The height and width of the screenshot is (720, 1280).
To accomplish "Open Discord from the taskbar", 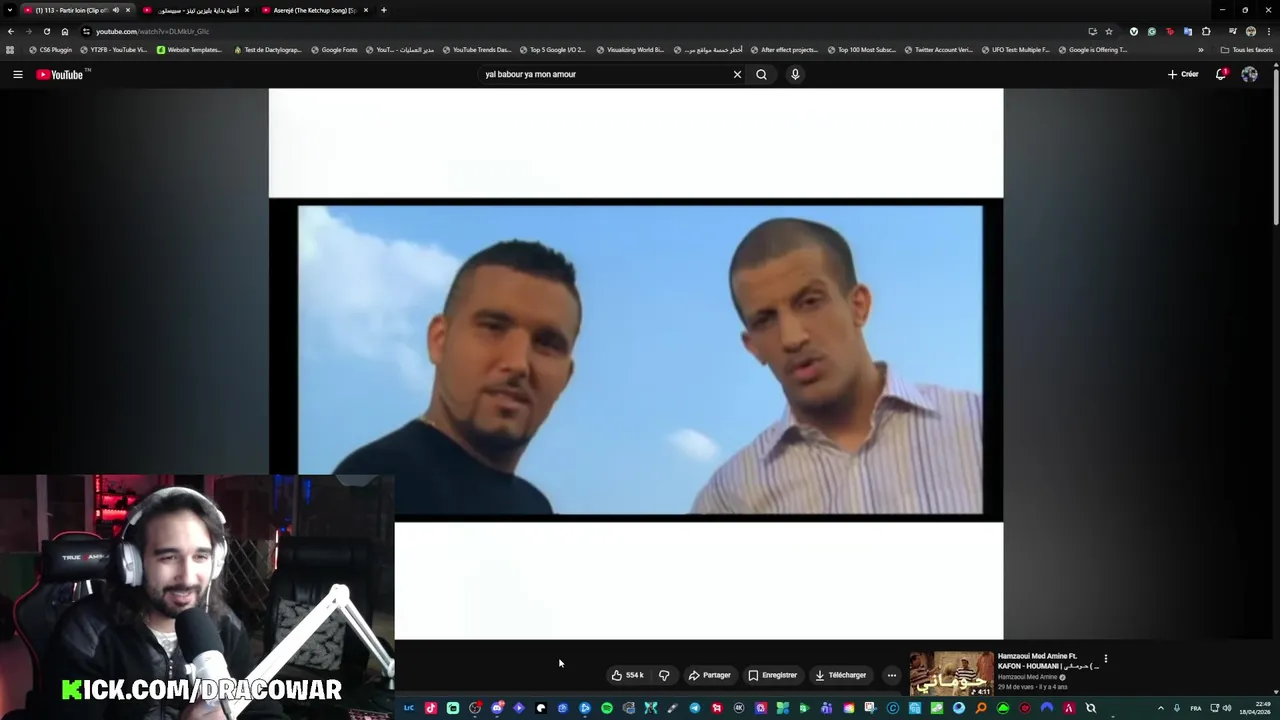I will [497, 708].
